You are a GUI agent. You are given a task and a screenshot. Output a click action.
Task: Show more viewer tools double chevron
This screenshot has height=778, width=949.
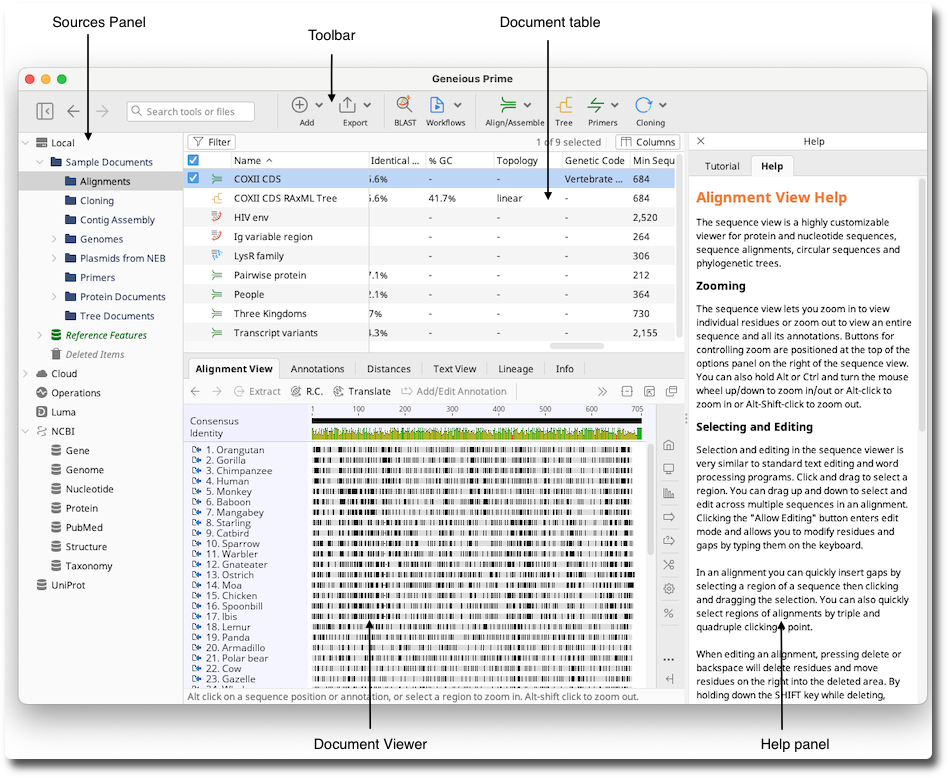pyautogui.click(x=602, y=391)
